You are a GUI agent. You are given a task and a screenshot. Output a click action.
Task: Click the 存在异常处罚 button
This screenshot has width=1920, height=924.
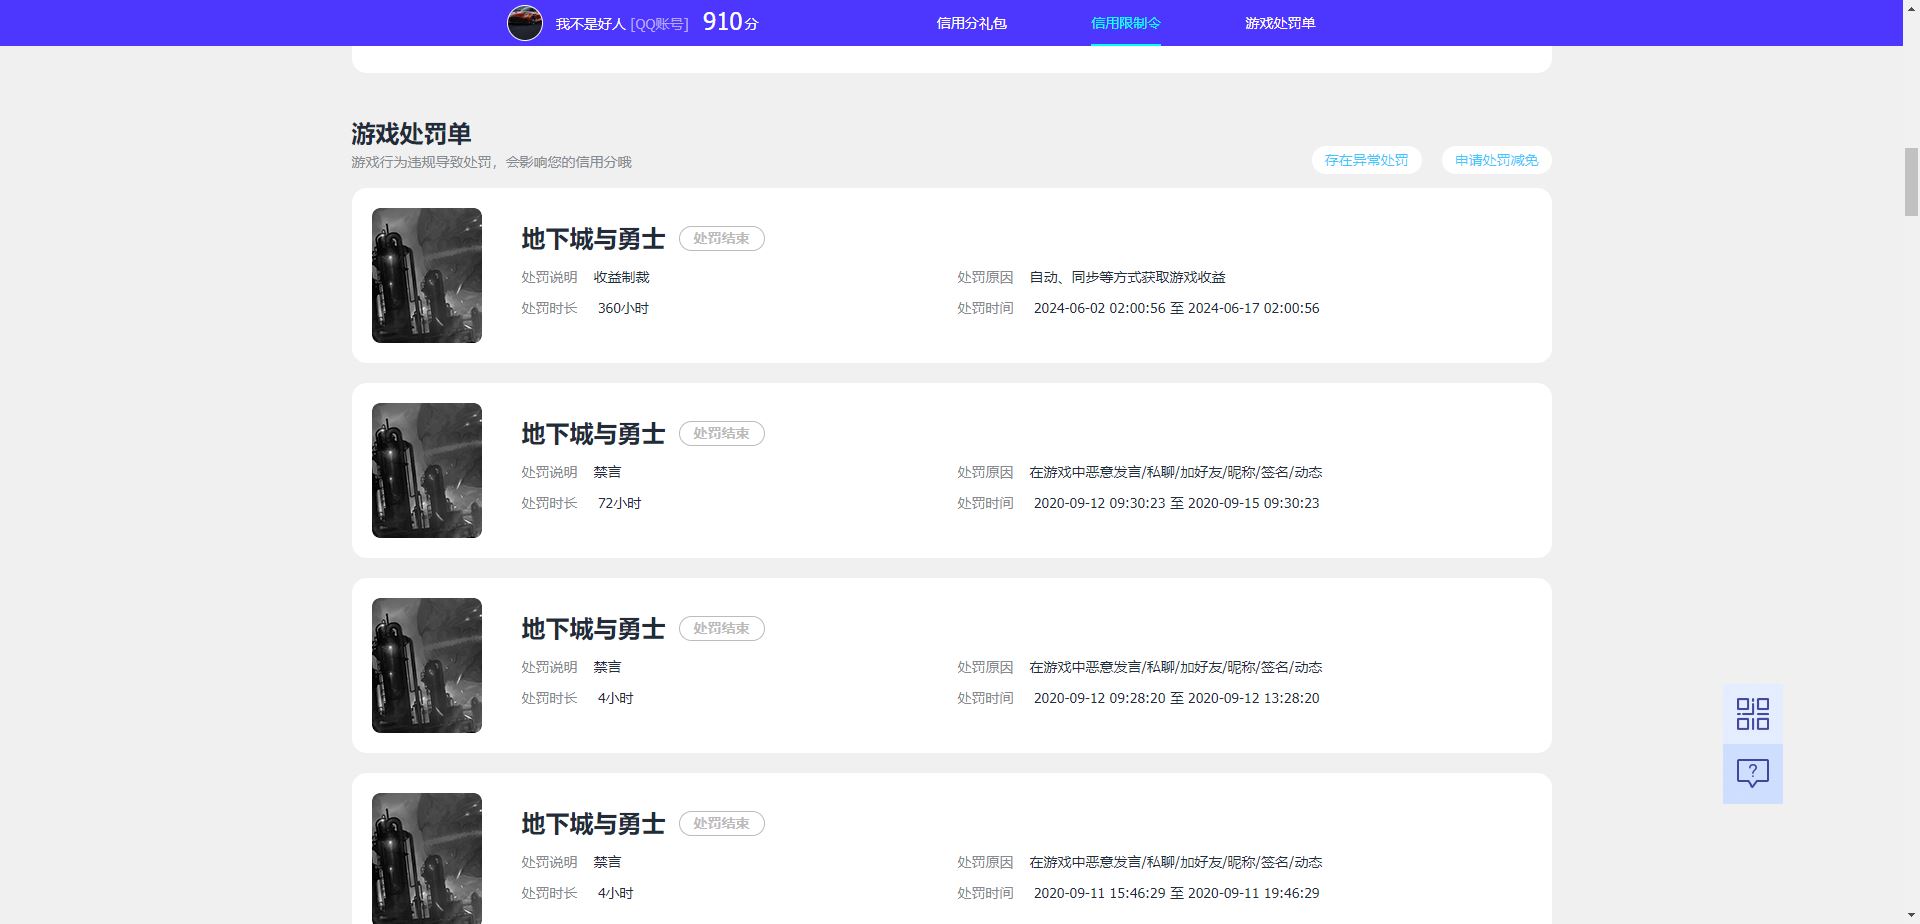coord(1365,160)
